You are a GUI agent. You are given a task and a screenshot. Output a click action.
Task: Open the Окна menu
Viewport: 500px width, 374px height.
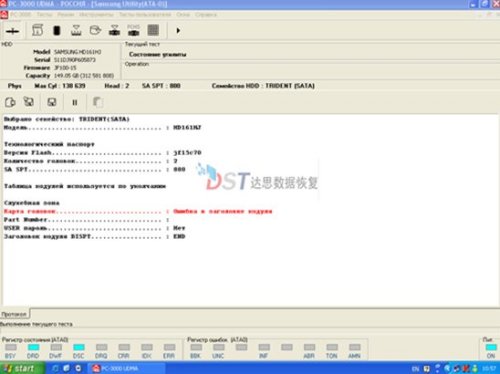[x=183, y=15]
